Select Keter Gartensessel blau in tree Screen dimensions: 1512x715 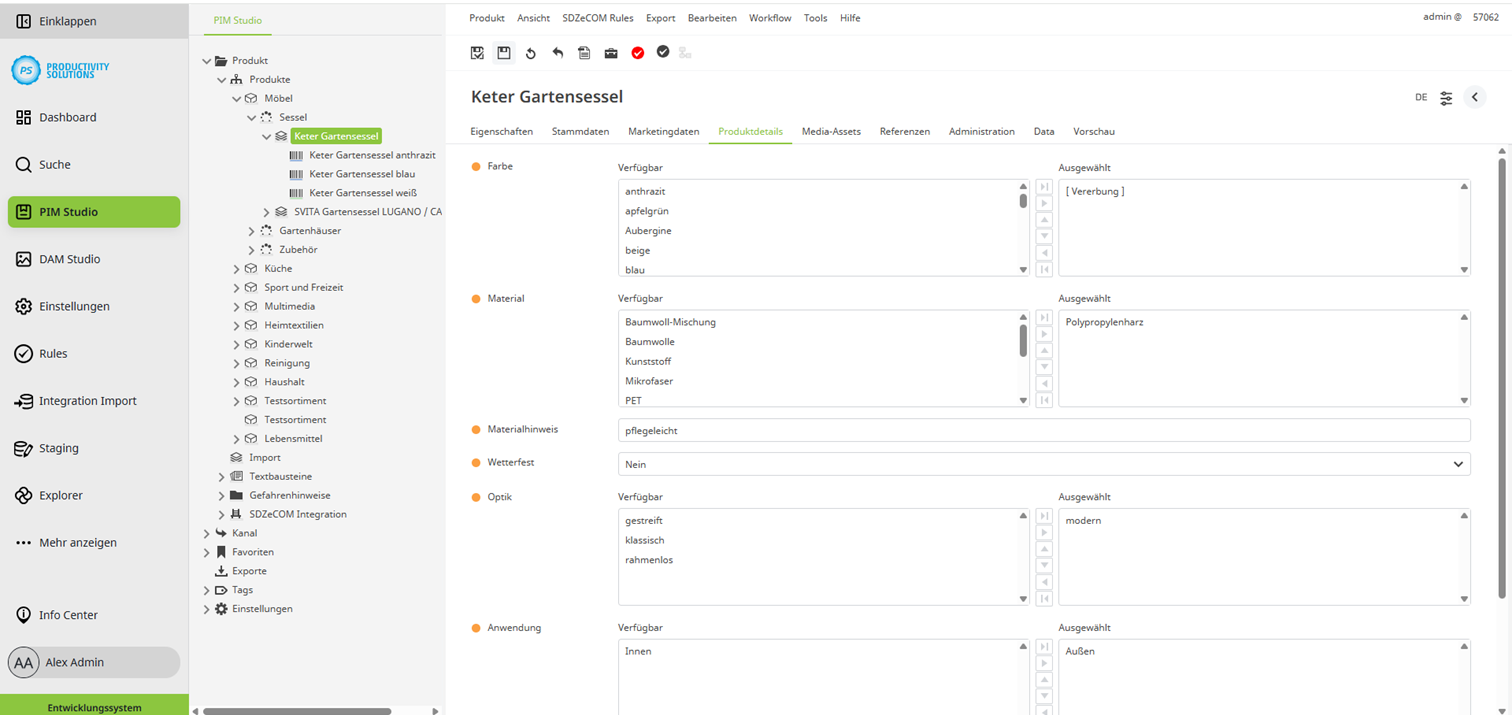361,174
